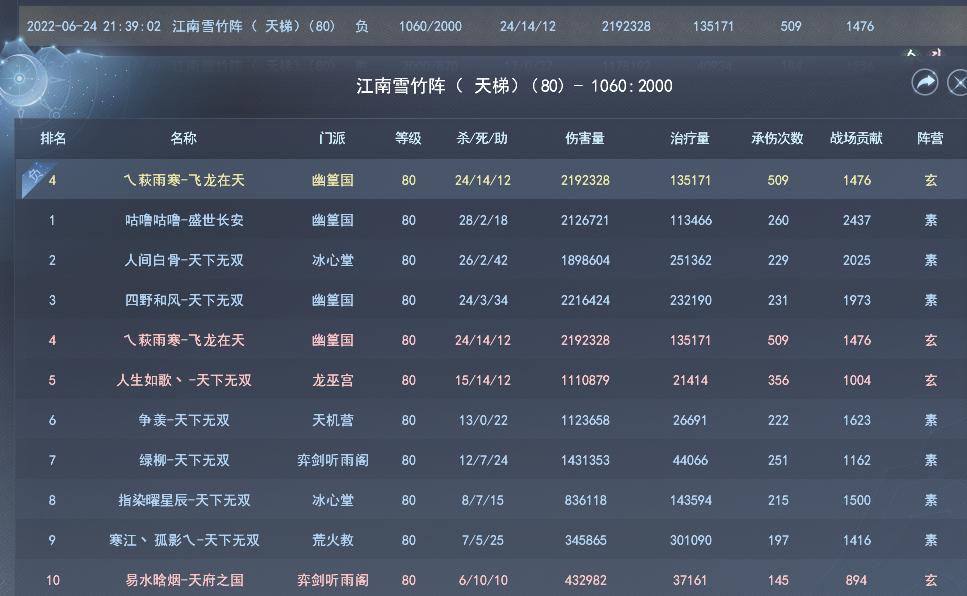Click faction 素 in 咕噜咕噜 row

pyautogui.click(x=931, y=220)
